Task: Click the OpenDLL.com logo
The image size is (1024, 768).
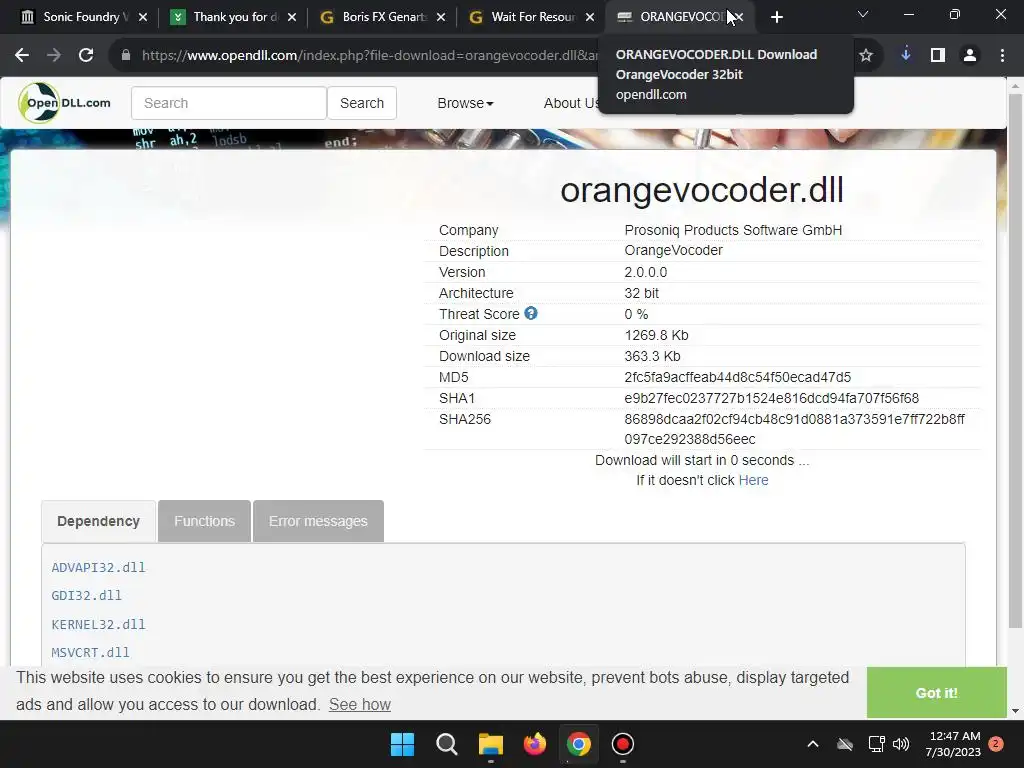Action: pos(65,103)
